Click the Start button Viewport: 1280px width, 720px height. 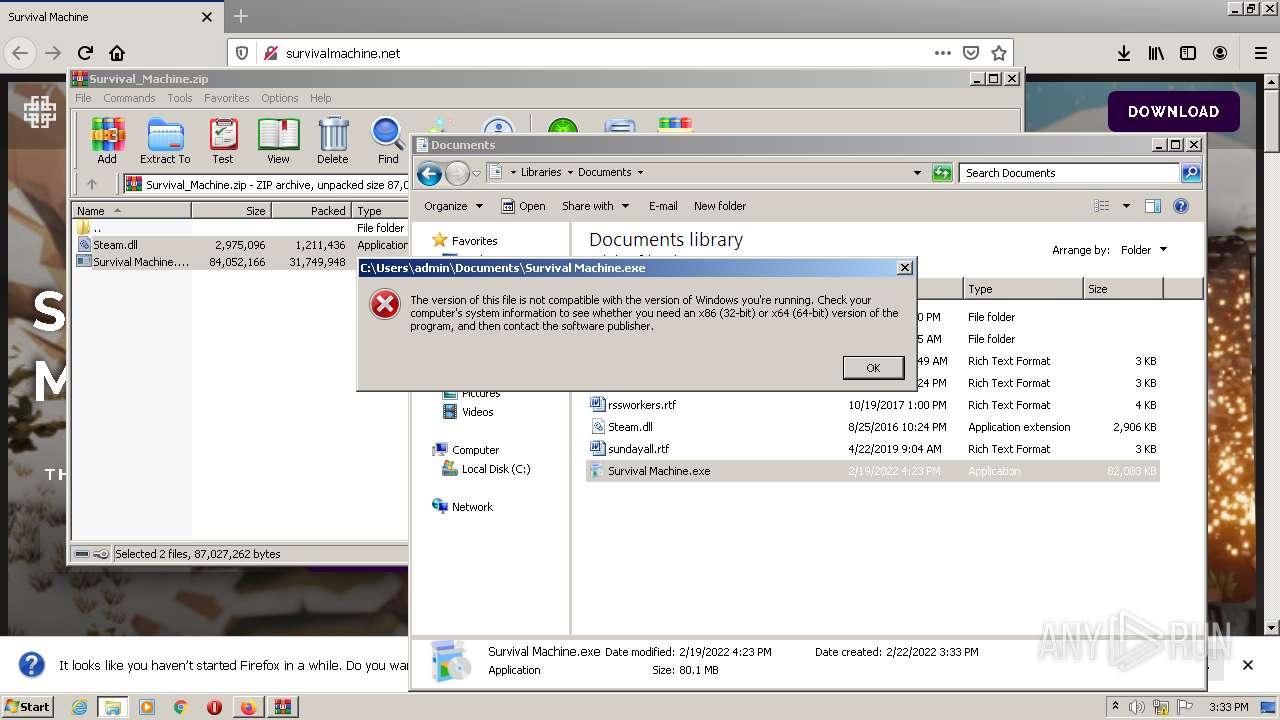tap(28, 707)
